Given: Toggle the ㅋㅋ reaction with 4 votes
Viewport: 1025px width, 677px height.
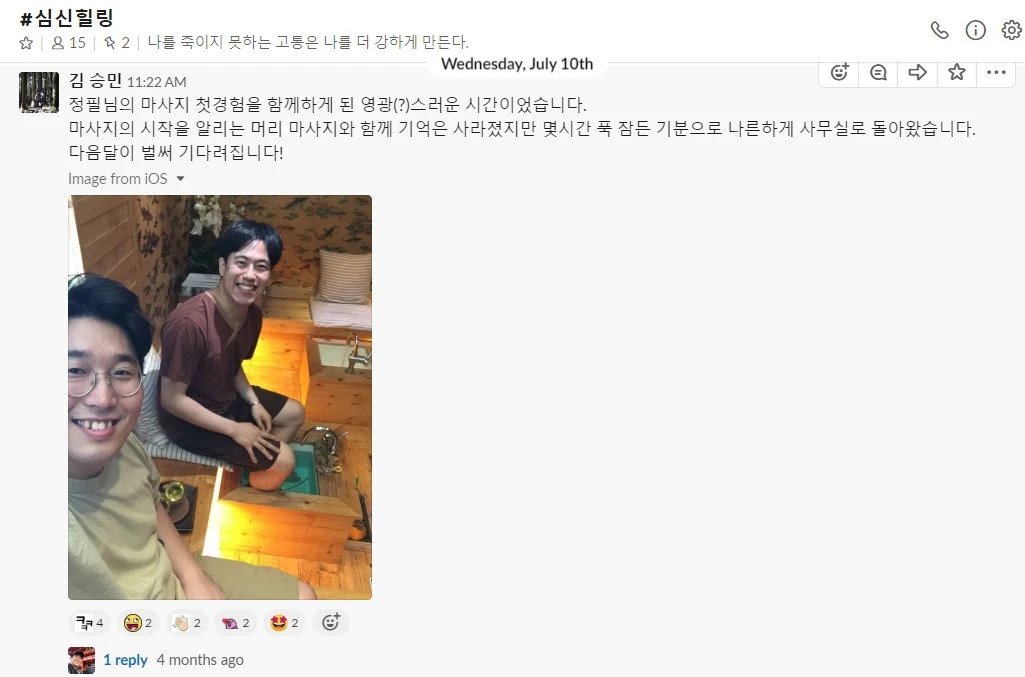Looking at the screenshot, I should click(x=90, y=623).
